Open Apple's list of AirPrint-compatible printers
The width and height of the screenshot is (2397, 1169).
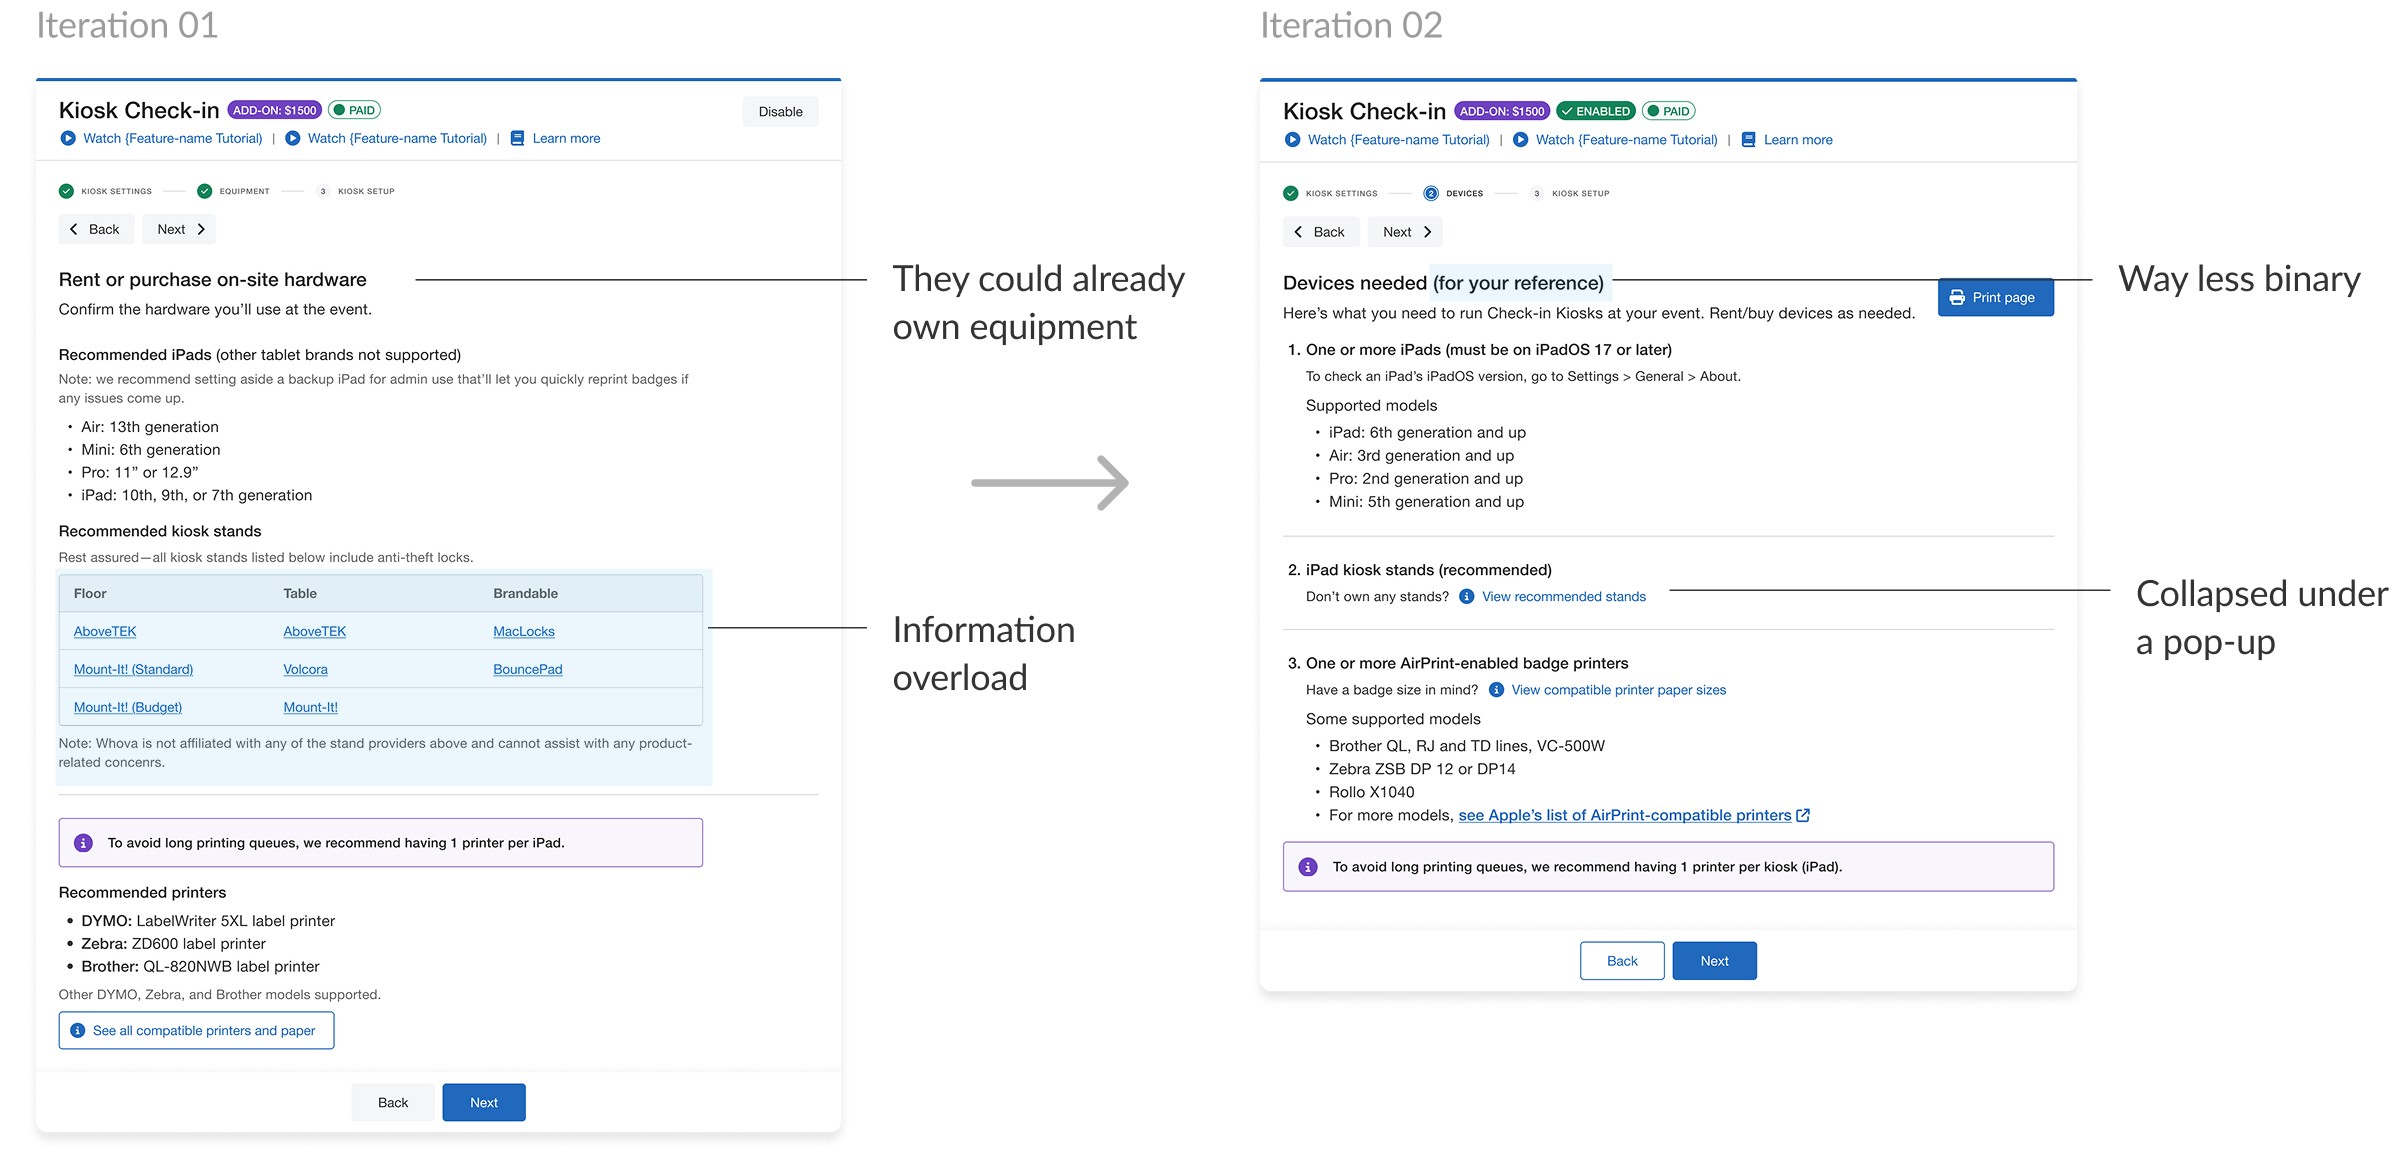(x=1624, y=816)
